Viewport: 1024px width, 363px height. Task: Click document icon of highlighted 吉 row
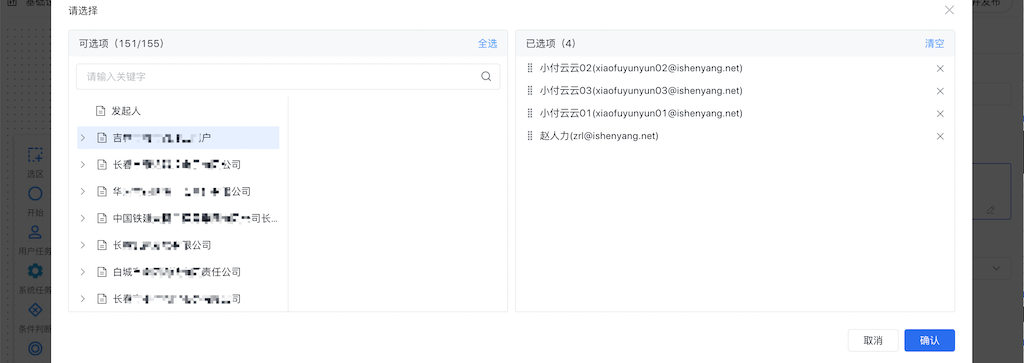pos(101,138)
